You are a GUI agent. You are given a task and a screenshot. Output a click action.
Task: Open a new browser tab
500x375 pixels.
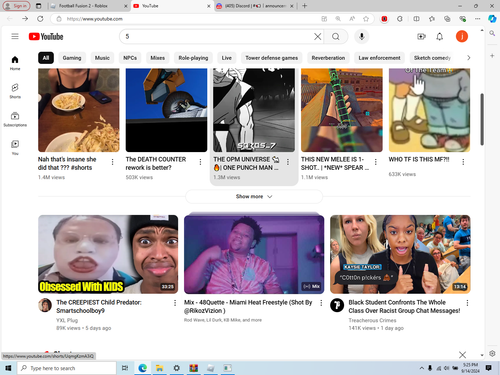coord(304,6)
